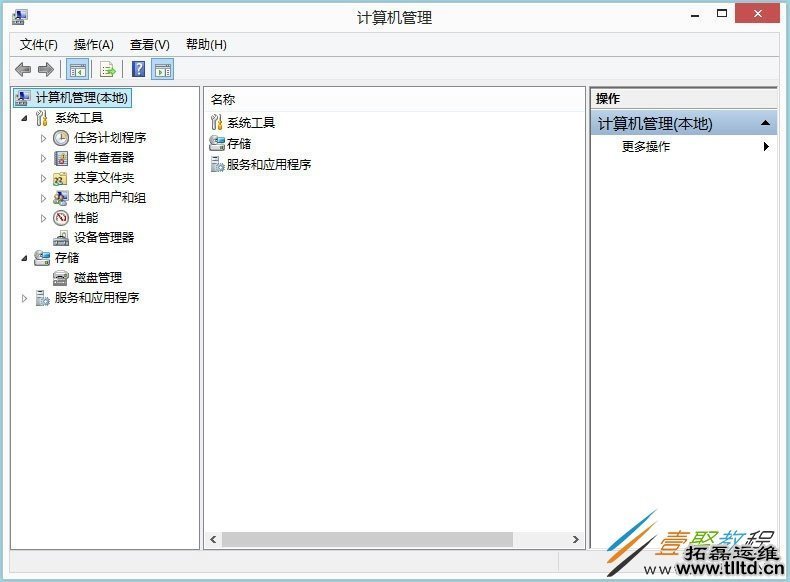The image size is (790, 582).
Task: Click the Back arrow toolbar icon
Action: 23,70
